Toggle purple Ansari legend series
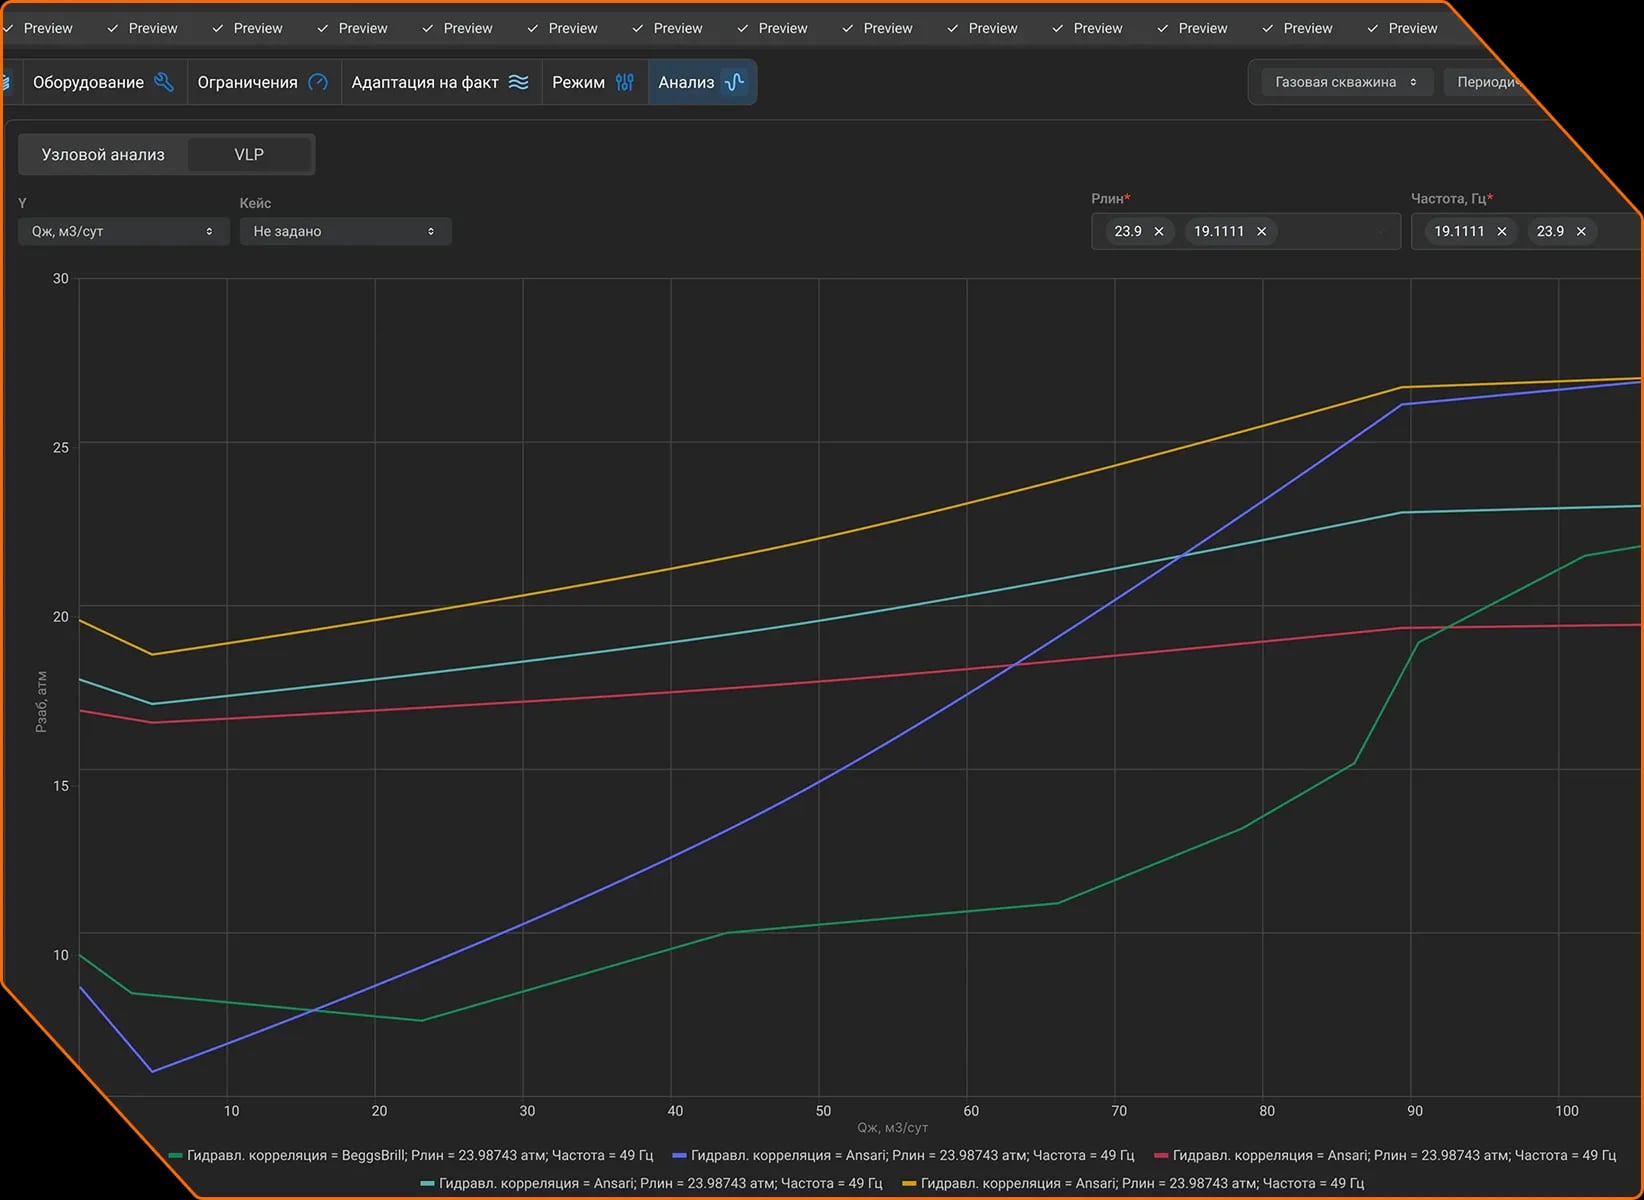 coord(903,1155)
